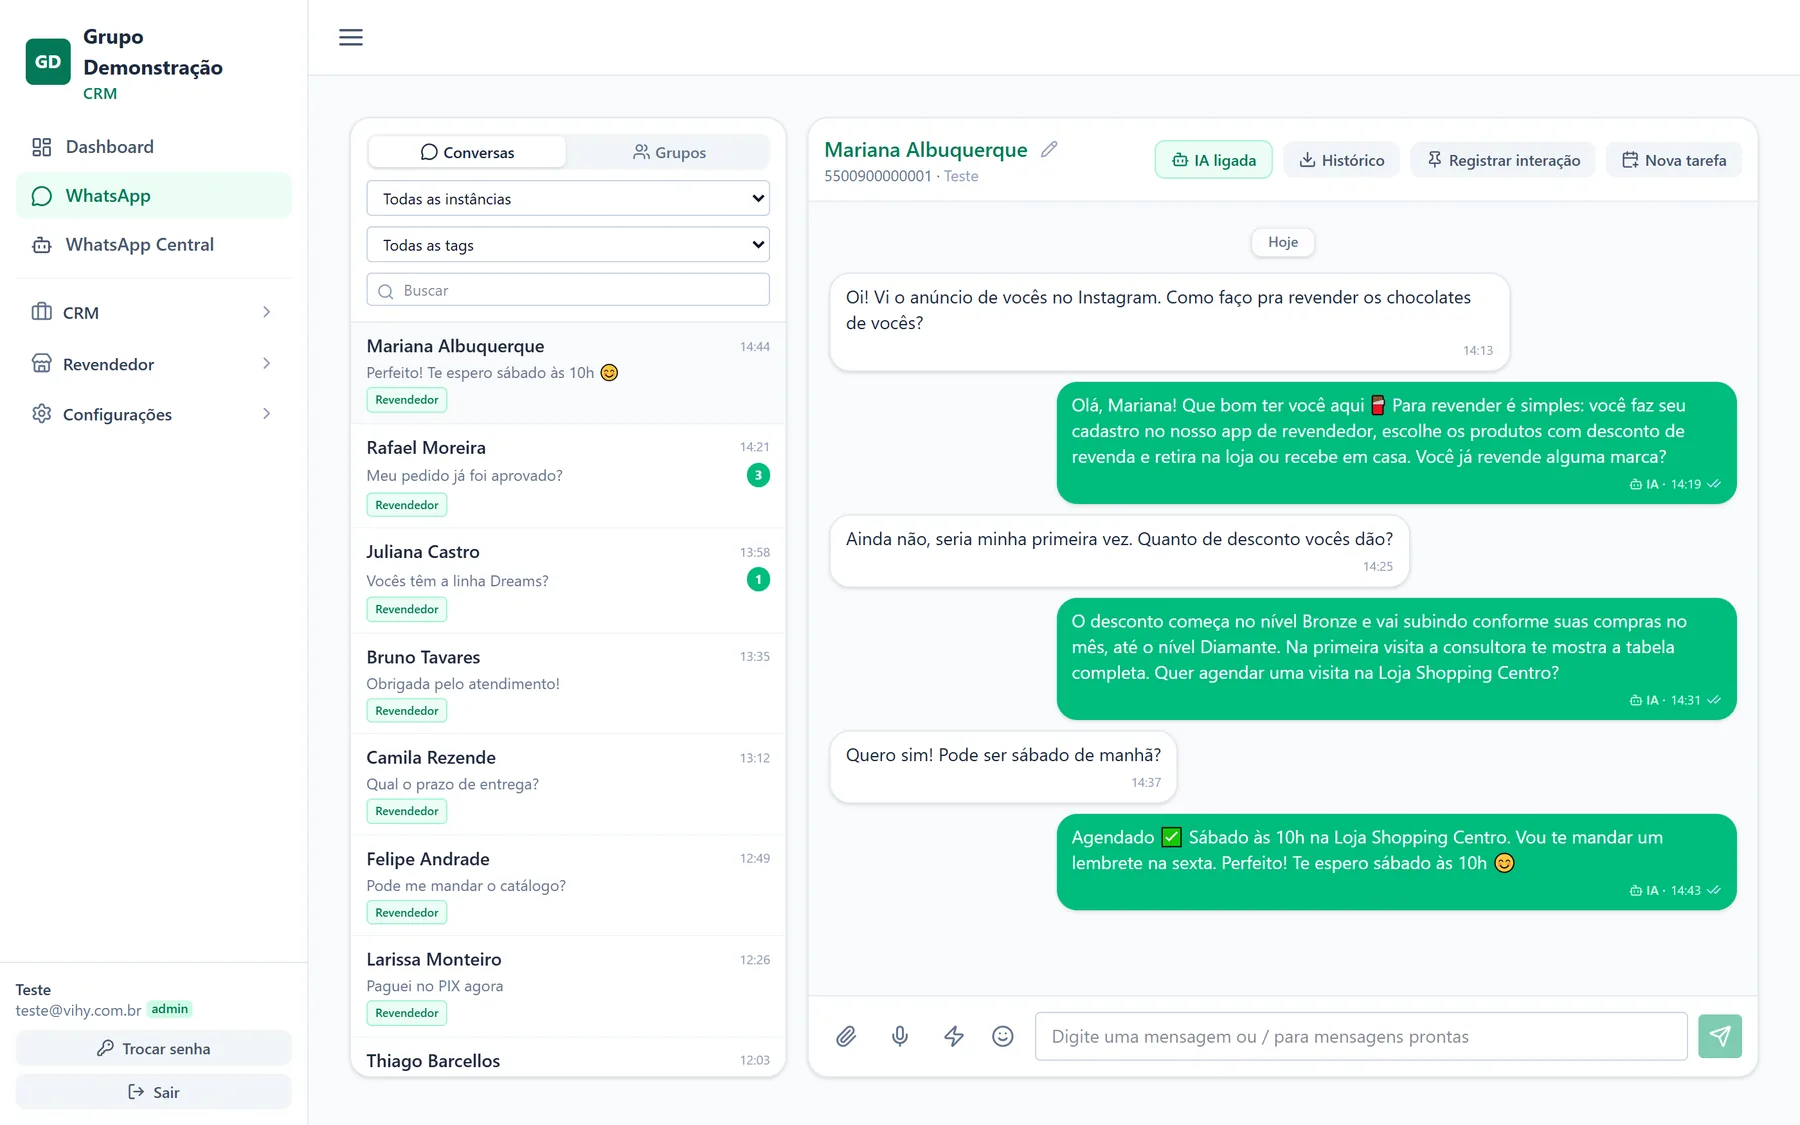Click the Configurações gear icon
The height and width of the screenshot is (1125, 1800).
(x=42, y=414)
